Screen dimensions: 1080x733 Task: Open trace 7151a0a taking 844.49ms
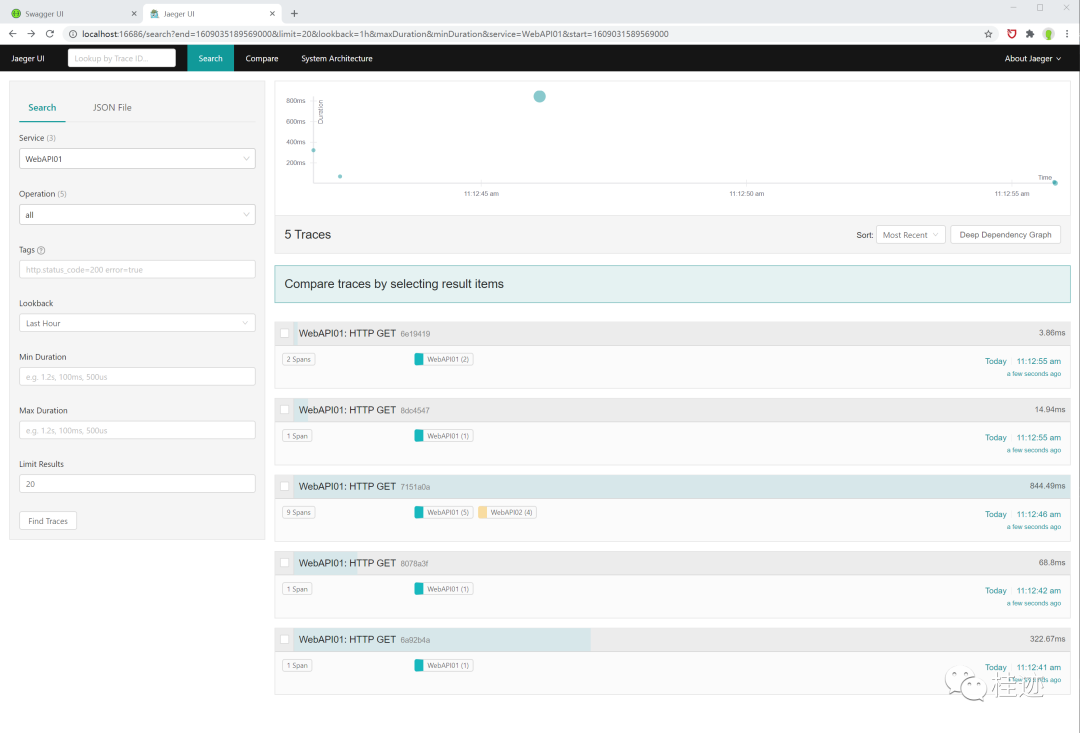click(x=672, y=486)
